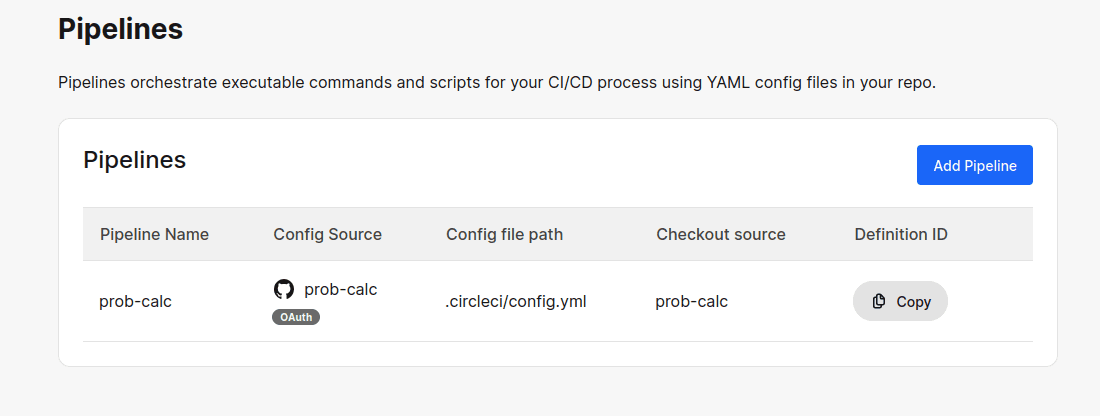Screen dimensions: 1100x416
Task: Open the prob-calc config source repository
Action: coord(340,290)
